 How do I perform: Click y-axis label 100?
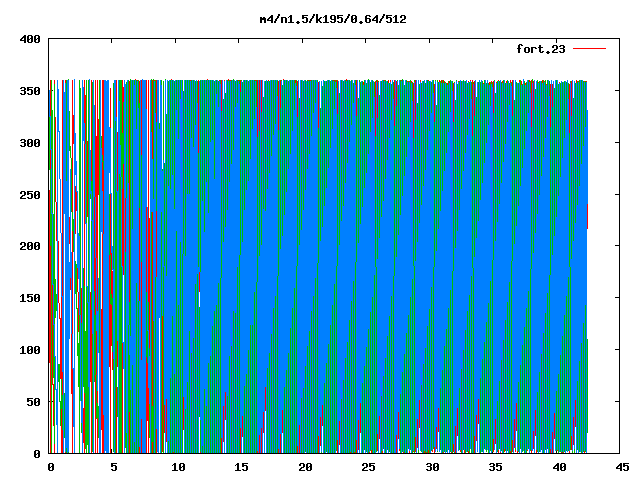click(30, 350)
